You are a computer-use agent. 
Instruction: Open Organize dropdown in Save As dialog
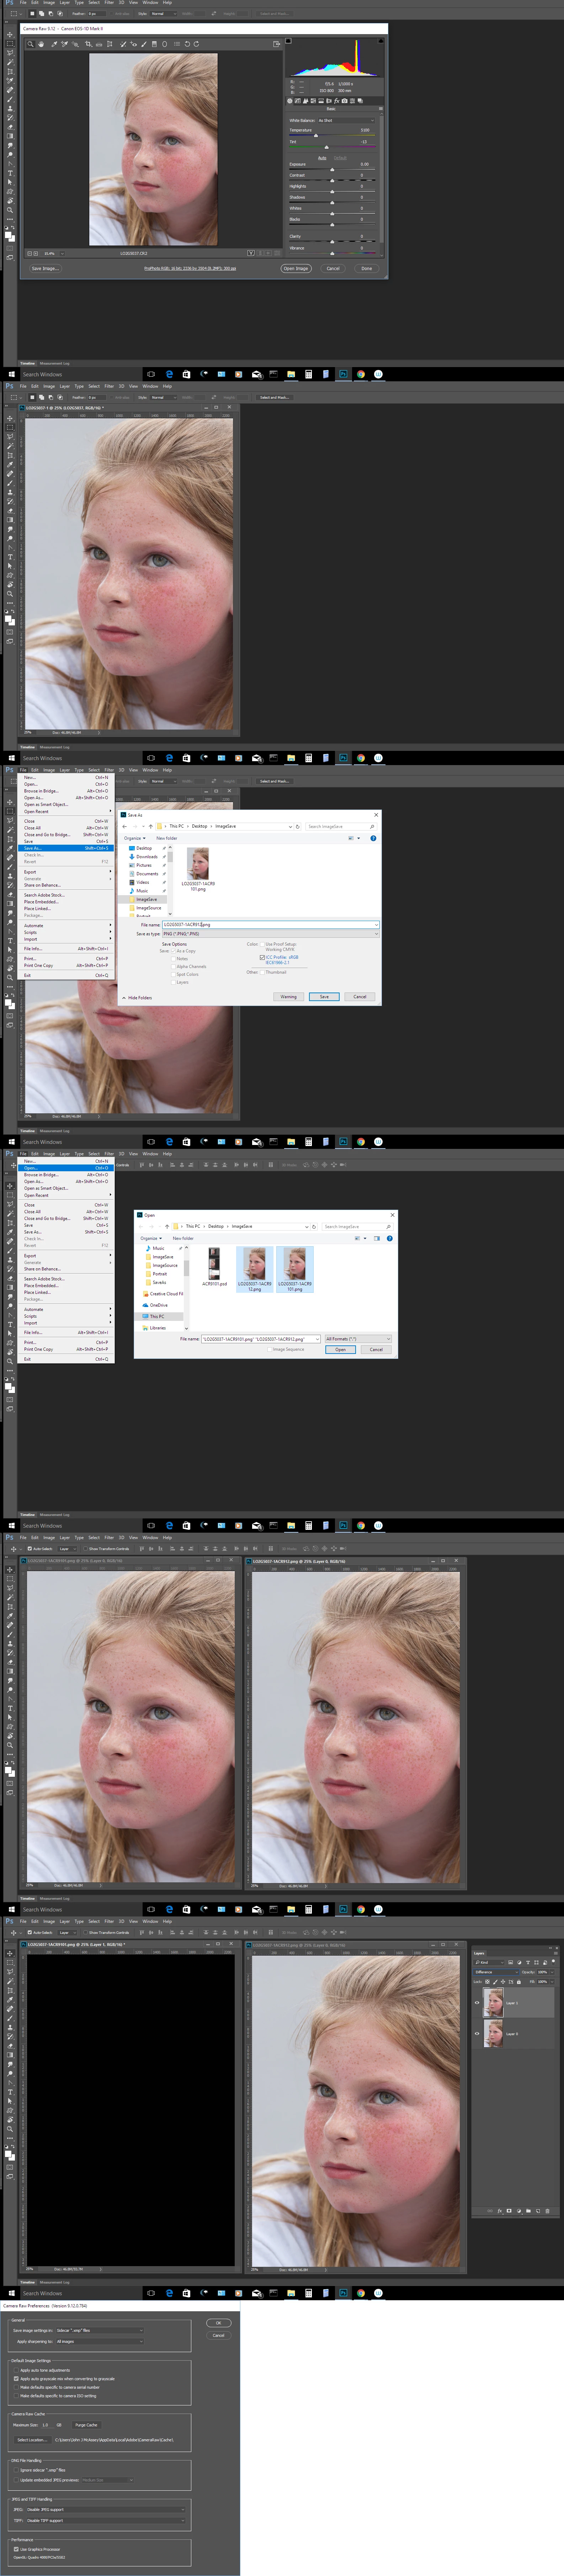[x=135, y=838]
